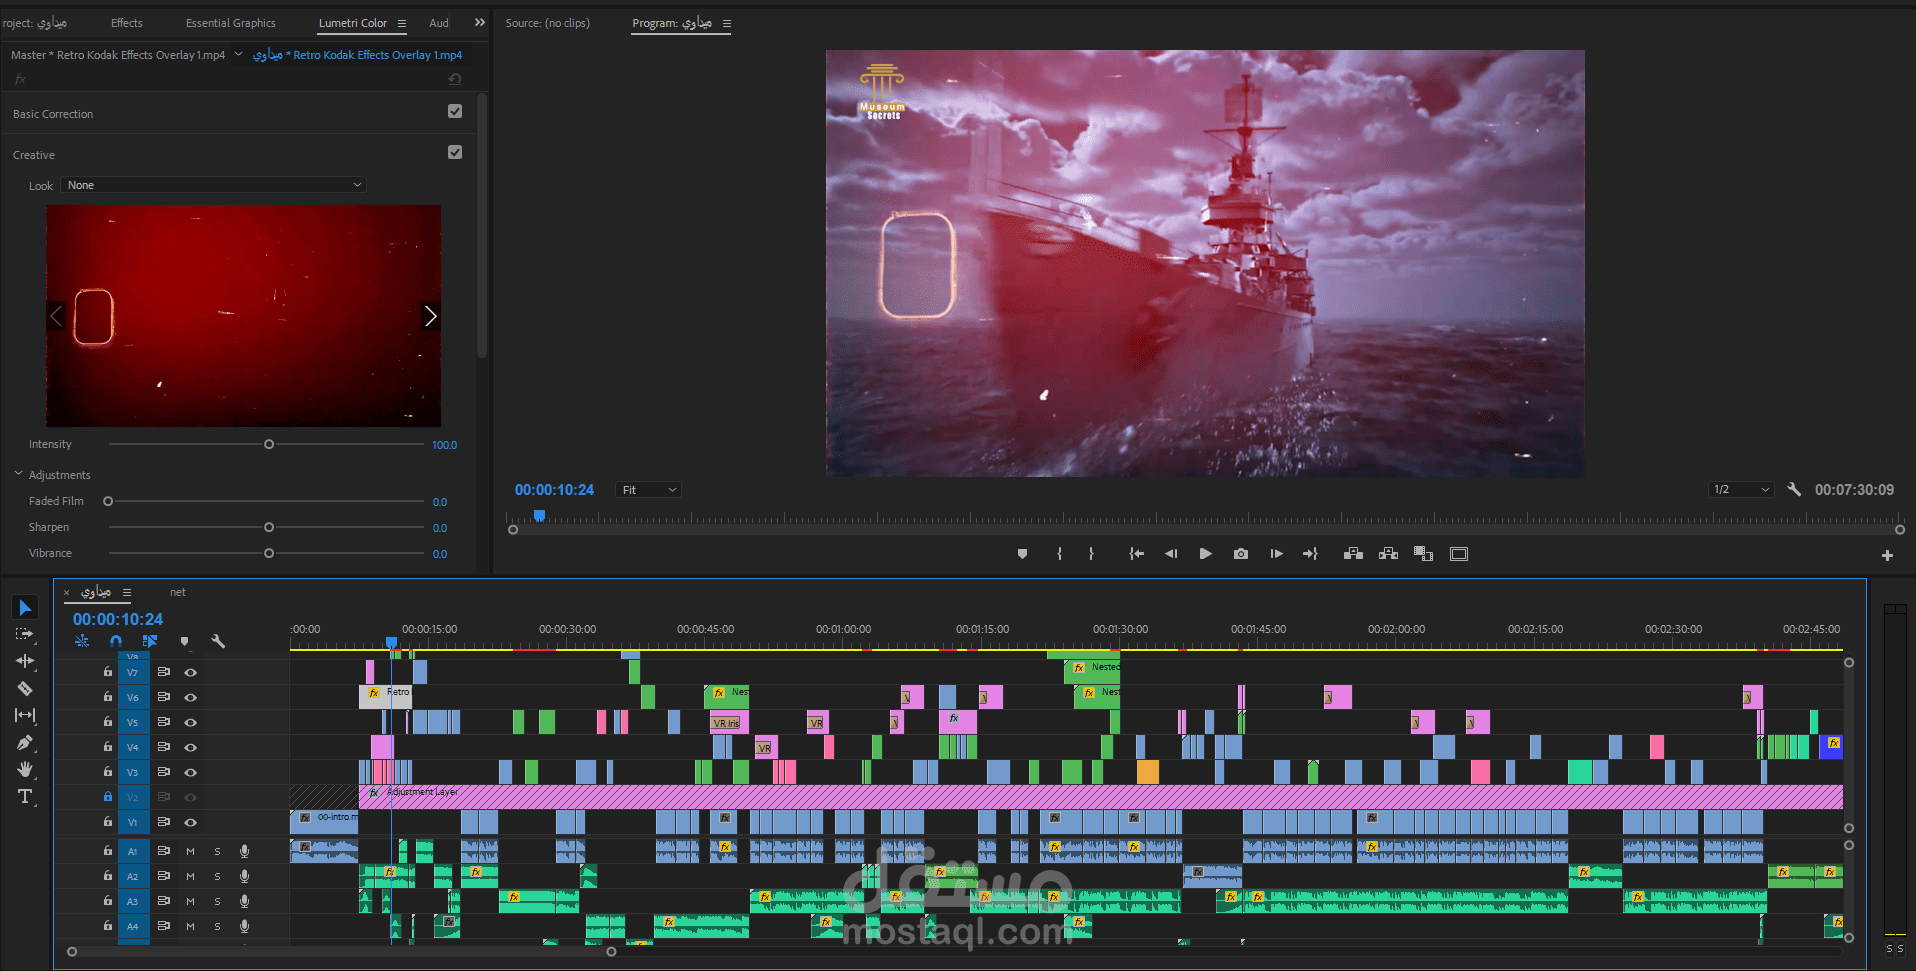1916x971 pixels.
Task: Switch to Essential Graphics tab
Action: pyautogui.click(x=230, y=23)
